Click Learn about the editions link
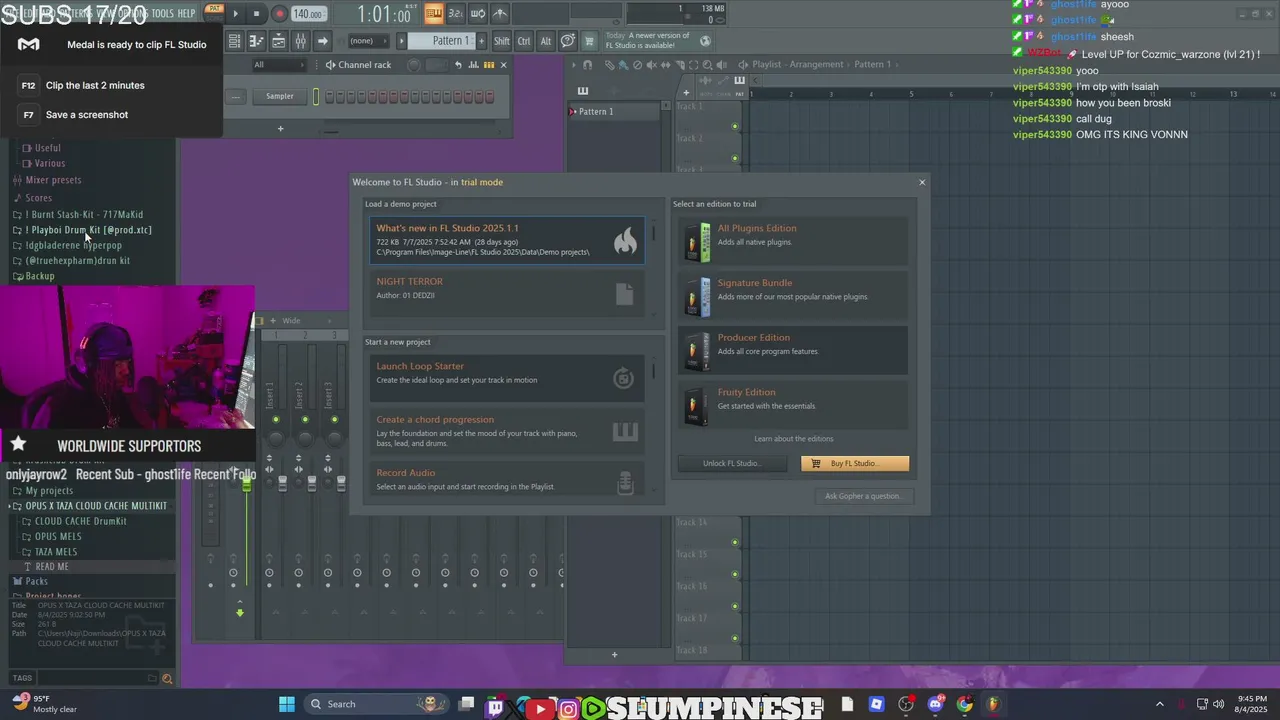The image size is (1280, 720). pyautogui.click(x=794, y=439)
